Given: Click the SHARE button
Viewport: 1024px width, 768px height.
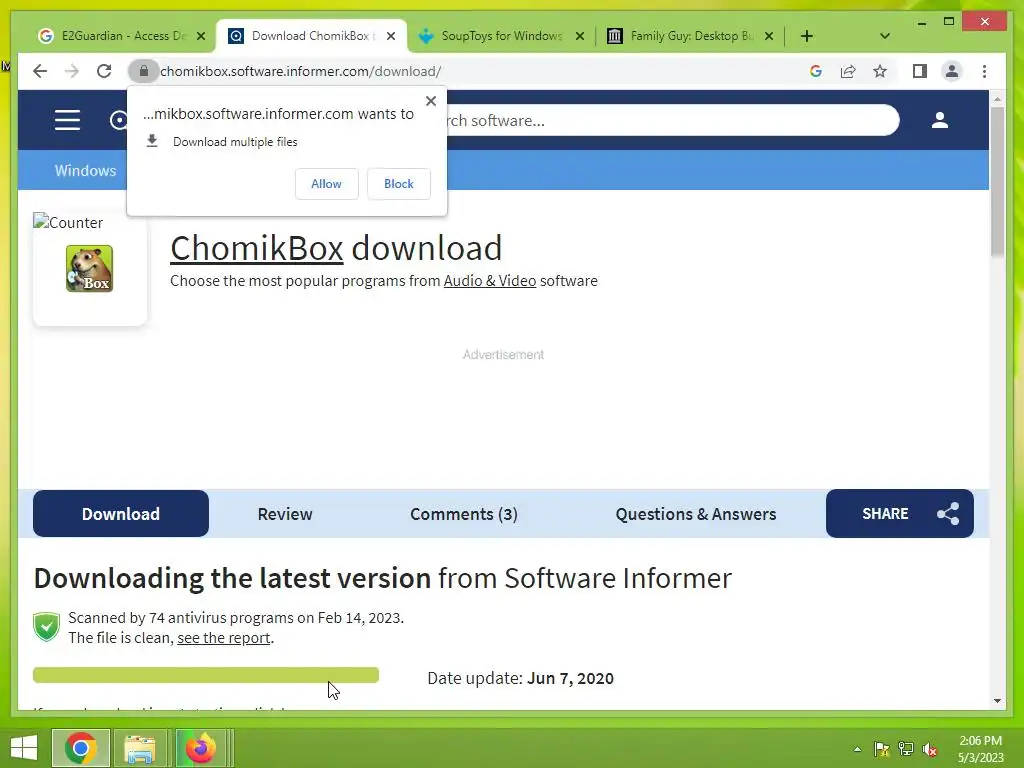Looking at the screenshot, I should click(899, 514).
